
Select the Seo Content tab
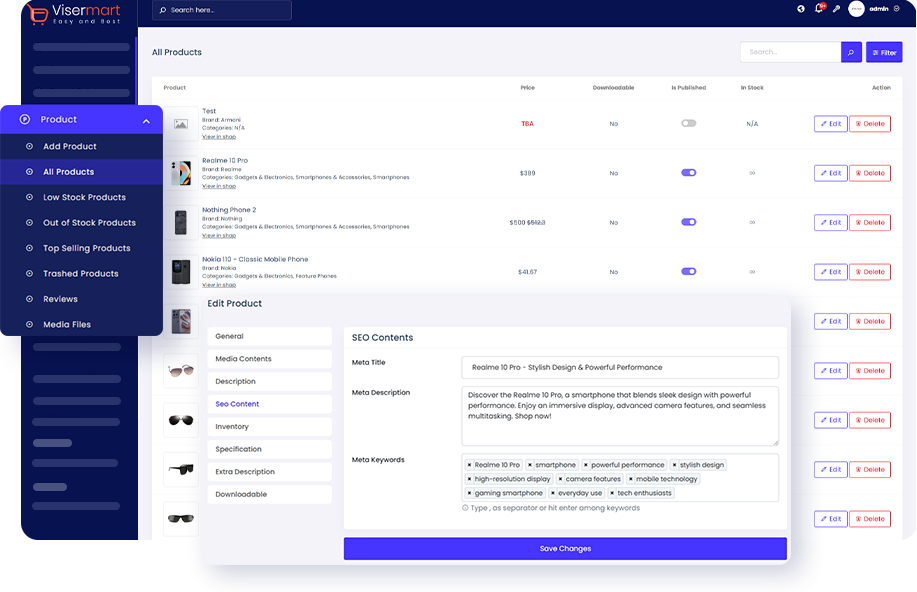269,404
